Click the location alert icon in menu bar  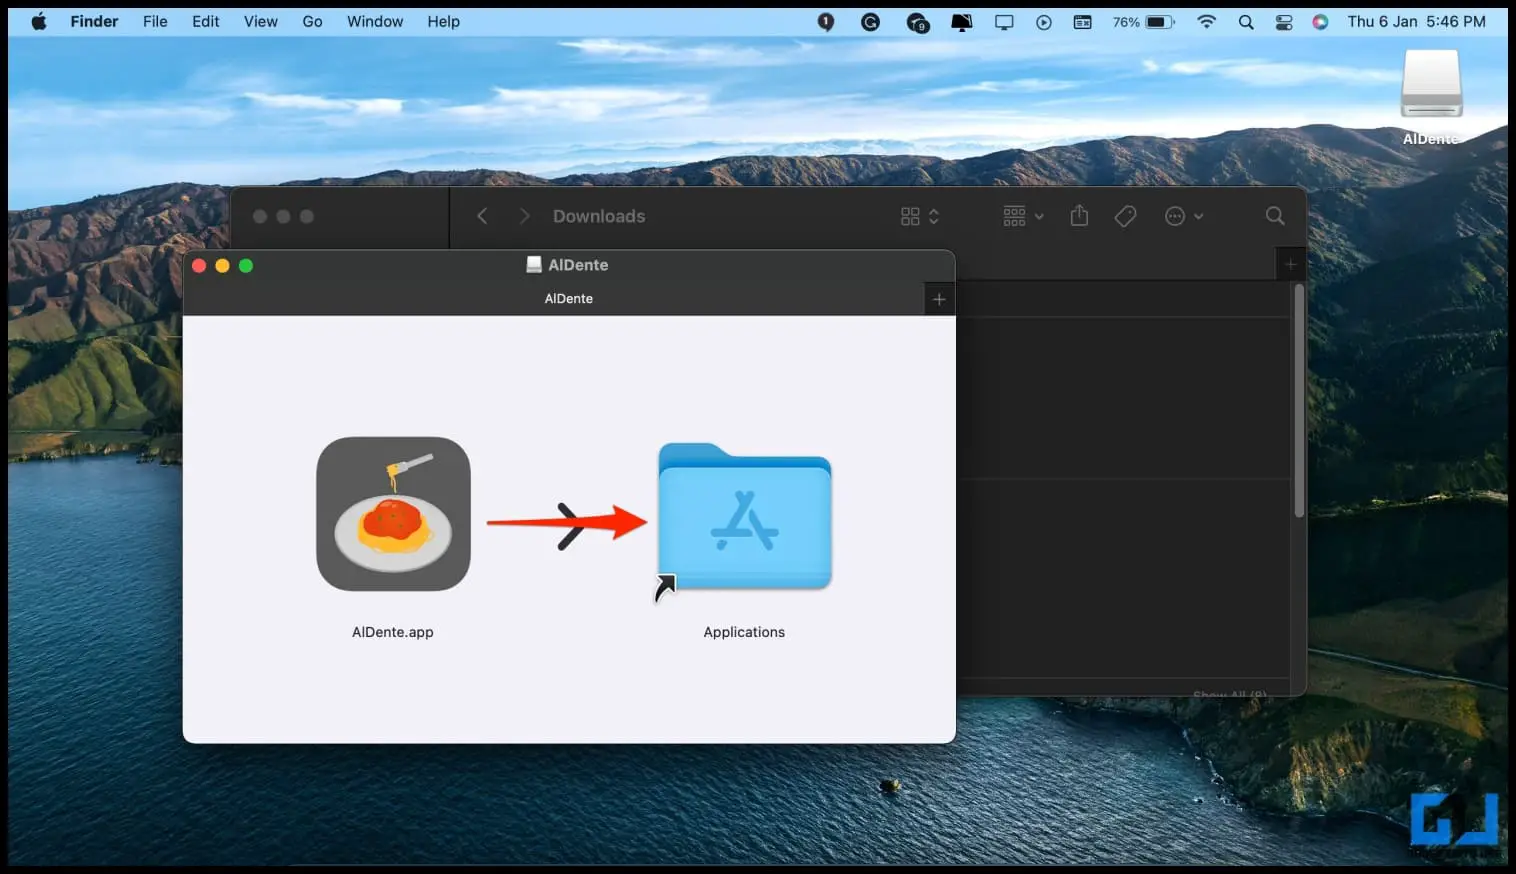826,21
